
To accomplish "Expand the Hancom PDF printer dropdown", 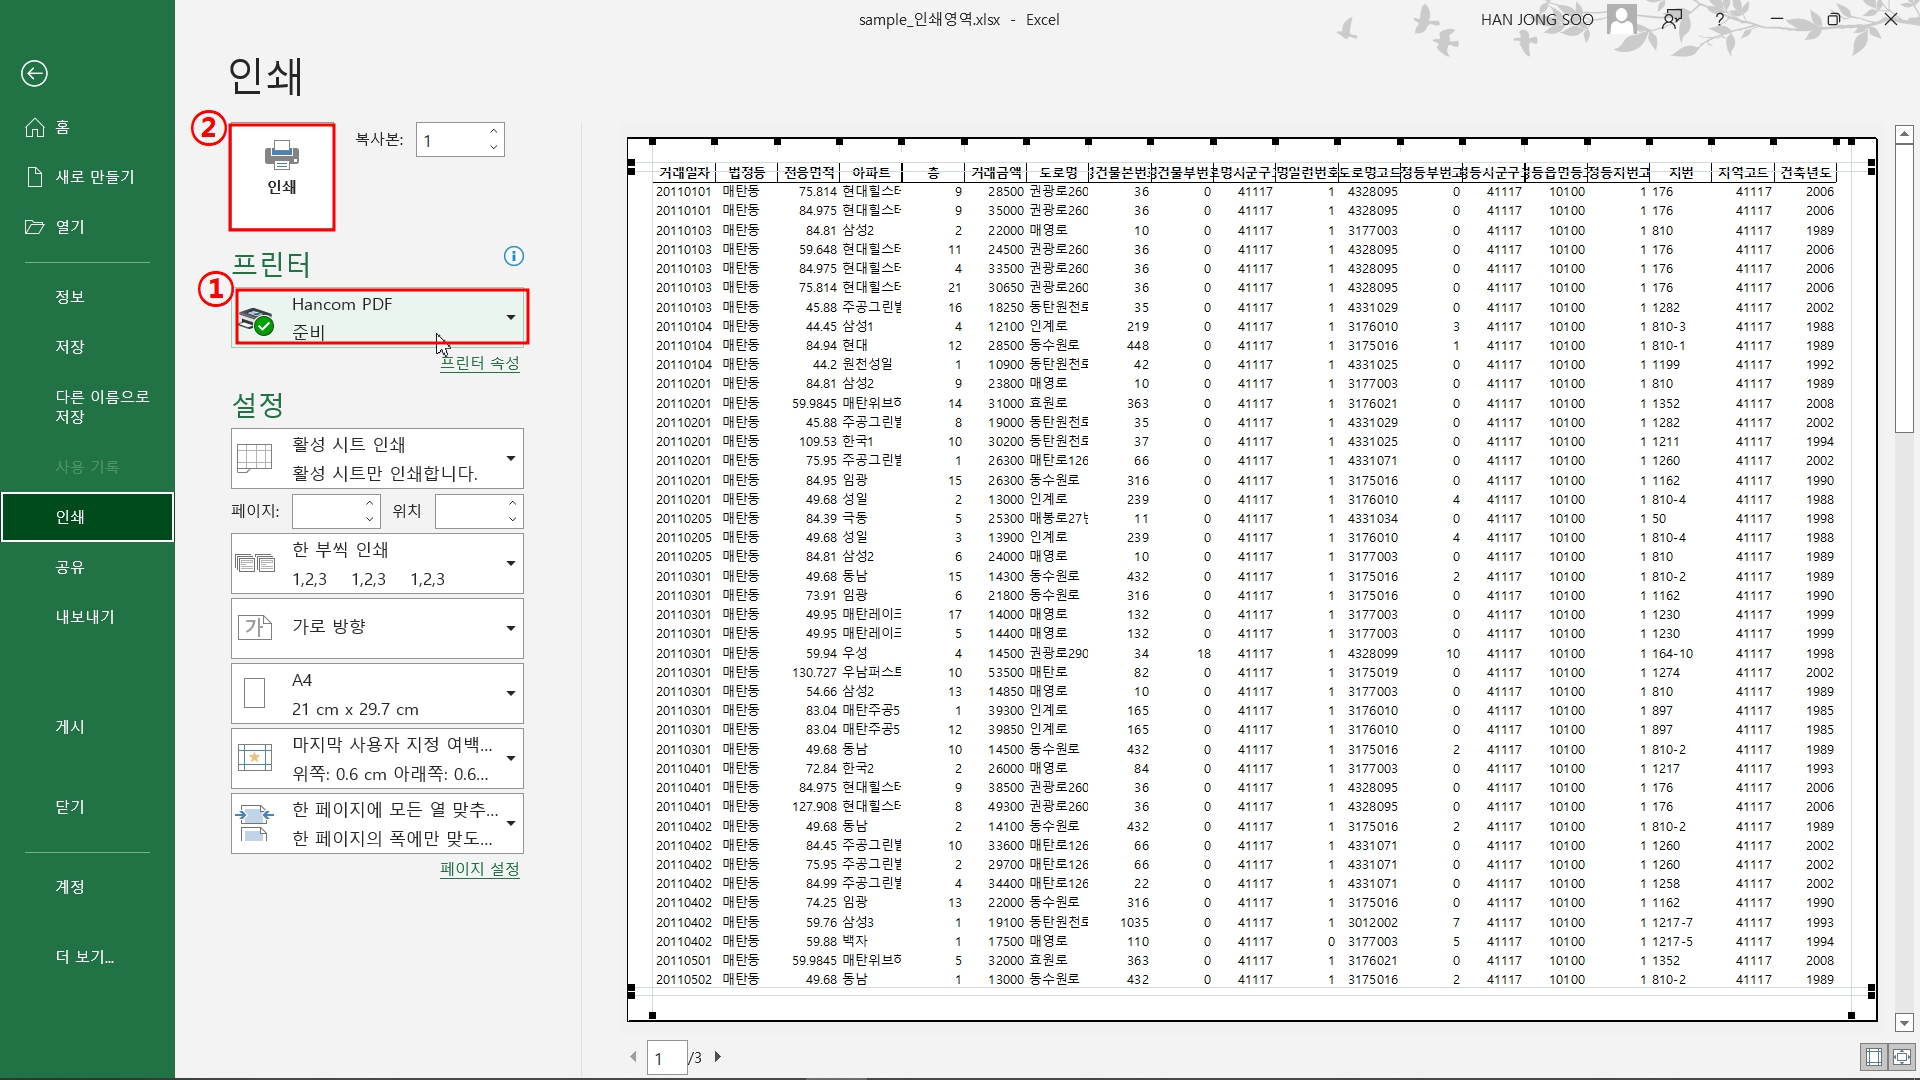I will pyautogui.click(x=511, y=317).
